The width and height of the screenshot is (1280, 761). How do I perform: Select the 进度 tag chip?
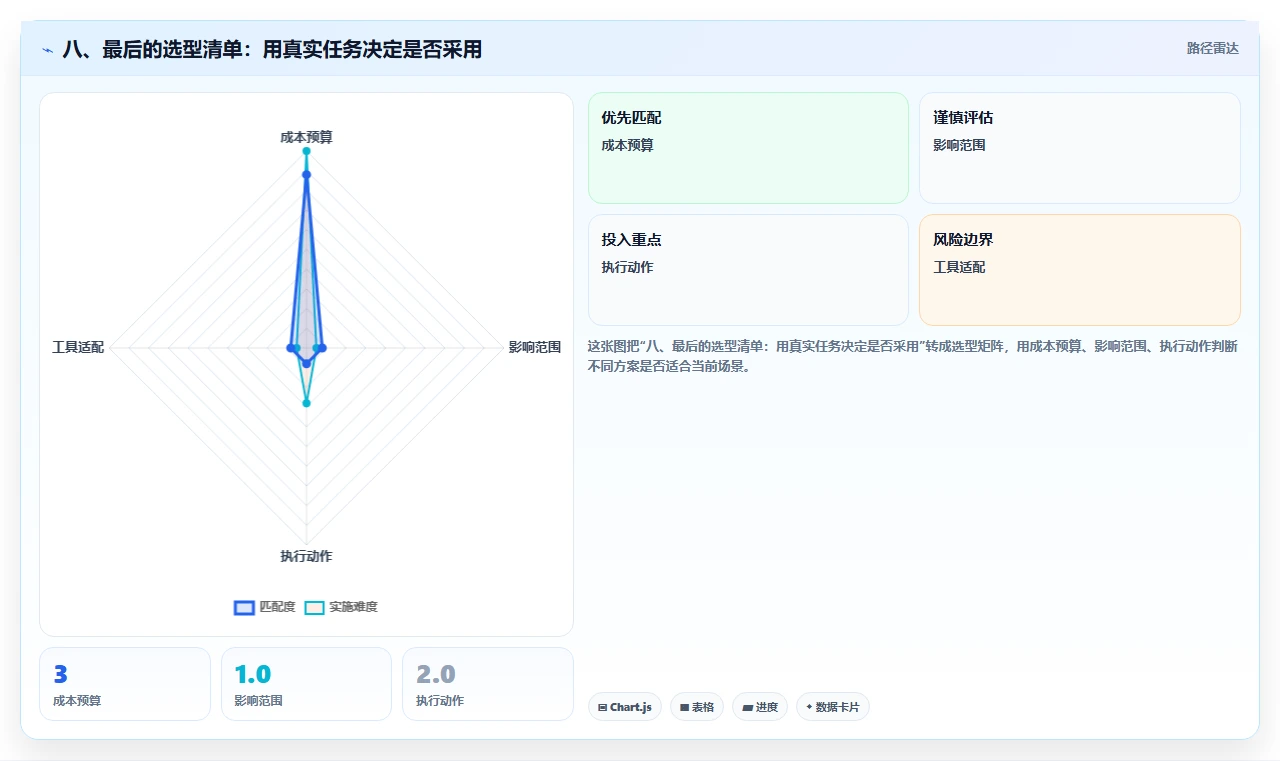(x=760, y=707)
